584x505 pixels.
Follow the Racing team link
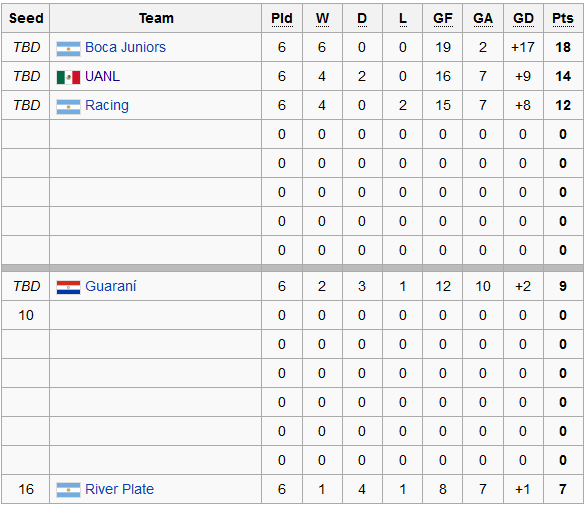tap(107, 106)
